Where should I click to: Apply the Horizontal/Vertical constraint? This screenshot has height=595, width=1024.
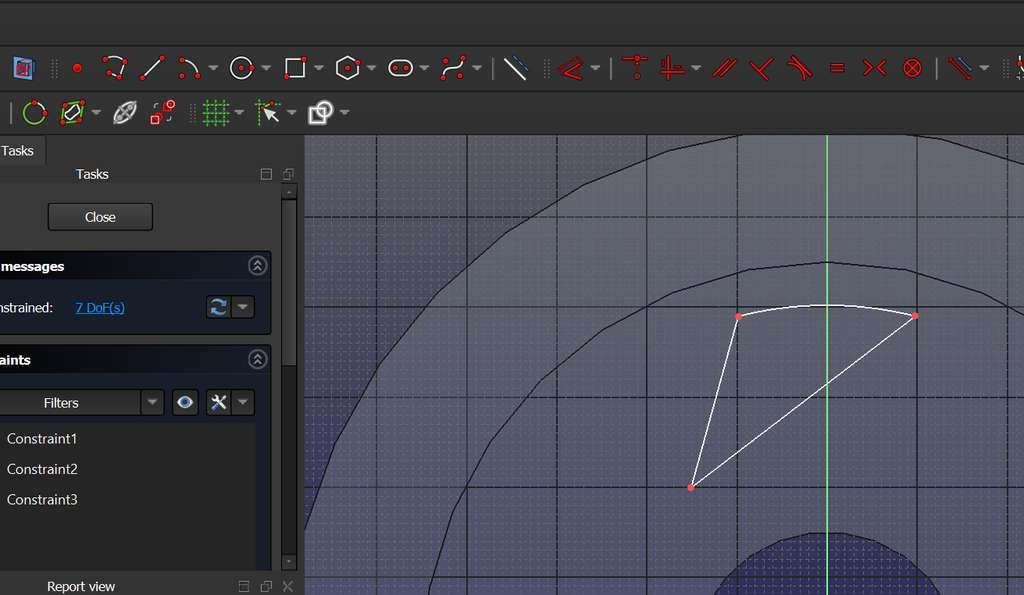point(672,68)
